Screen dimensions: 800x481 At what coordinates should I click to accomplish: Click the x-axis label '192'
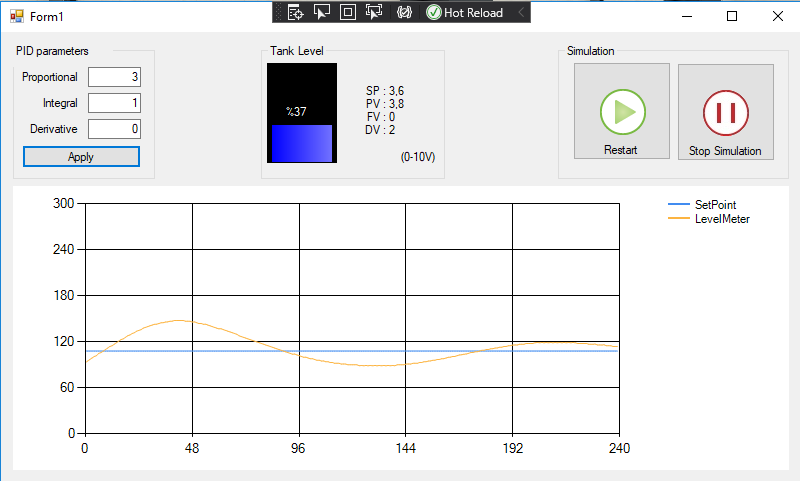coord(513,448)
